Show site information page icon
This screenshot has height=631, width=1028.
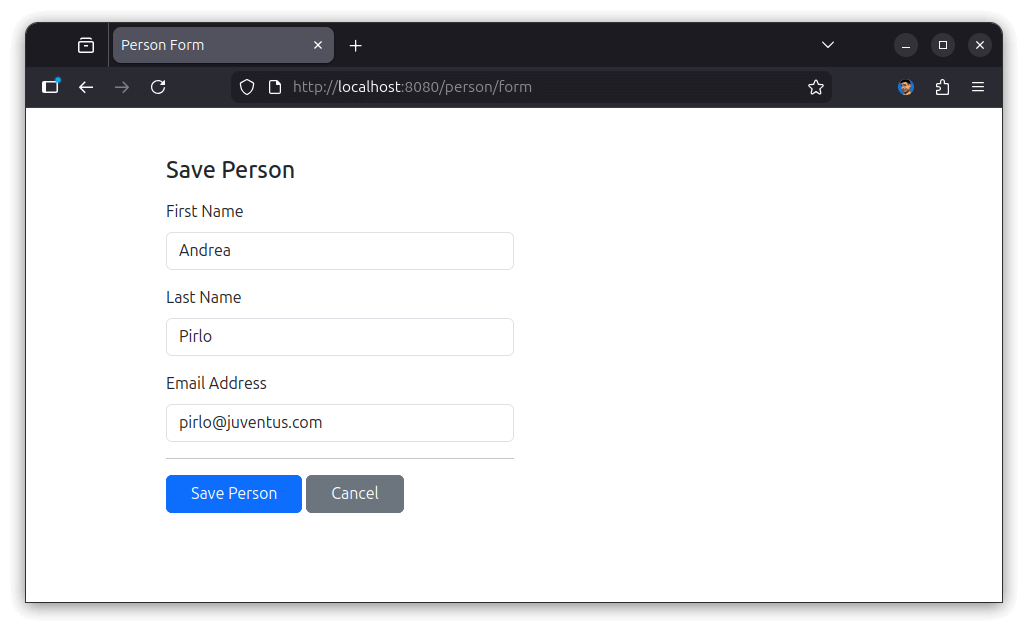275,87
